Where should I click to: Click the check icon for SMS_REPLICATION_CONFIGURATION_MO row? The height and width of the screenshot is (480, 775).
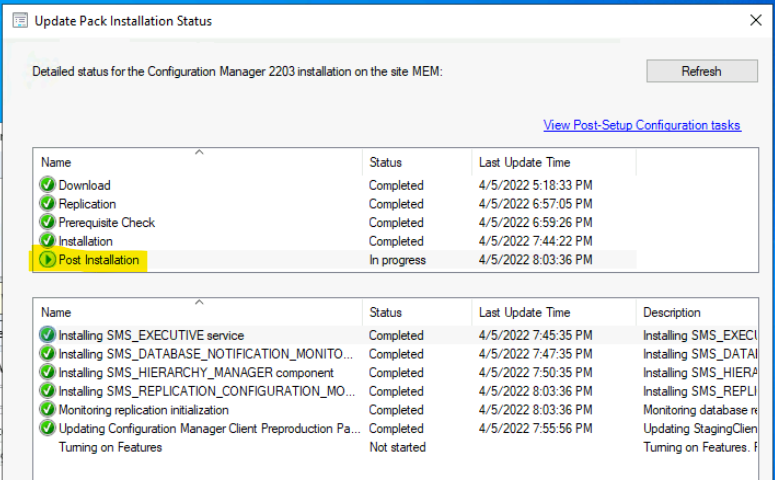tap(47, 391)
